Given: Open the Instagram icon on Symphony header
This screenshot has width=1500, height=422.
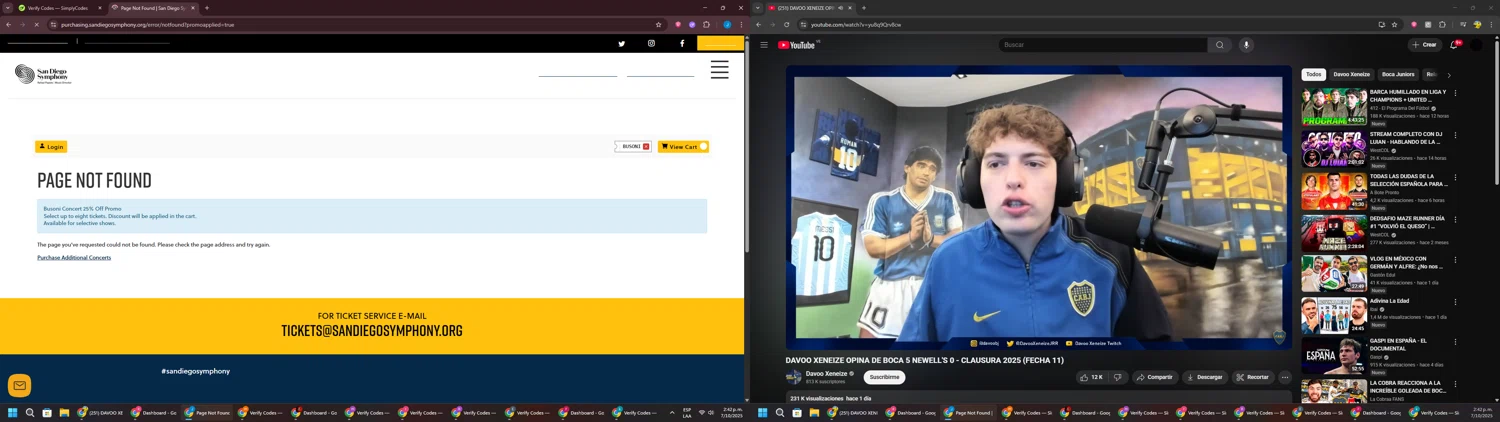Looking at the screenshot, I should tap(651, 44).
